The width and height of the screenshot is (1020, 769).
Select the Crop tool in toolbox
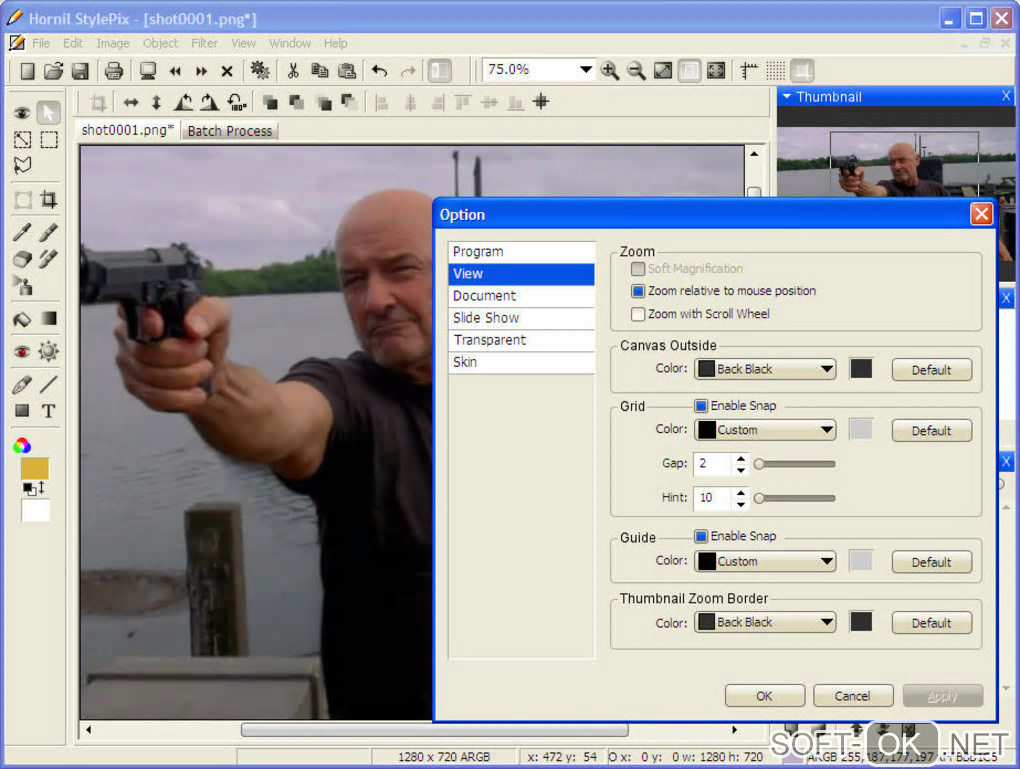(x=48, y=199)
